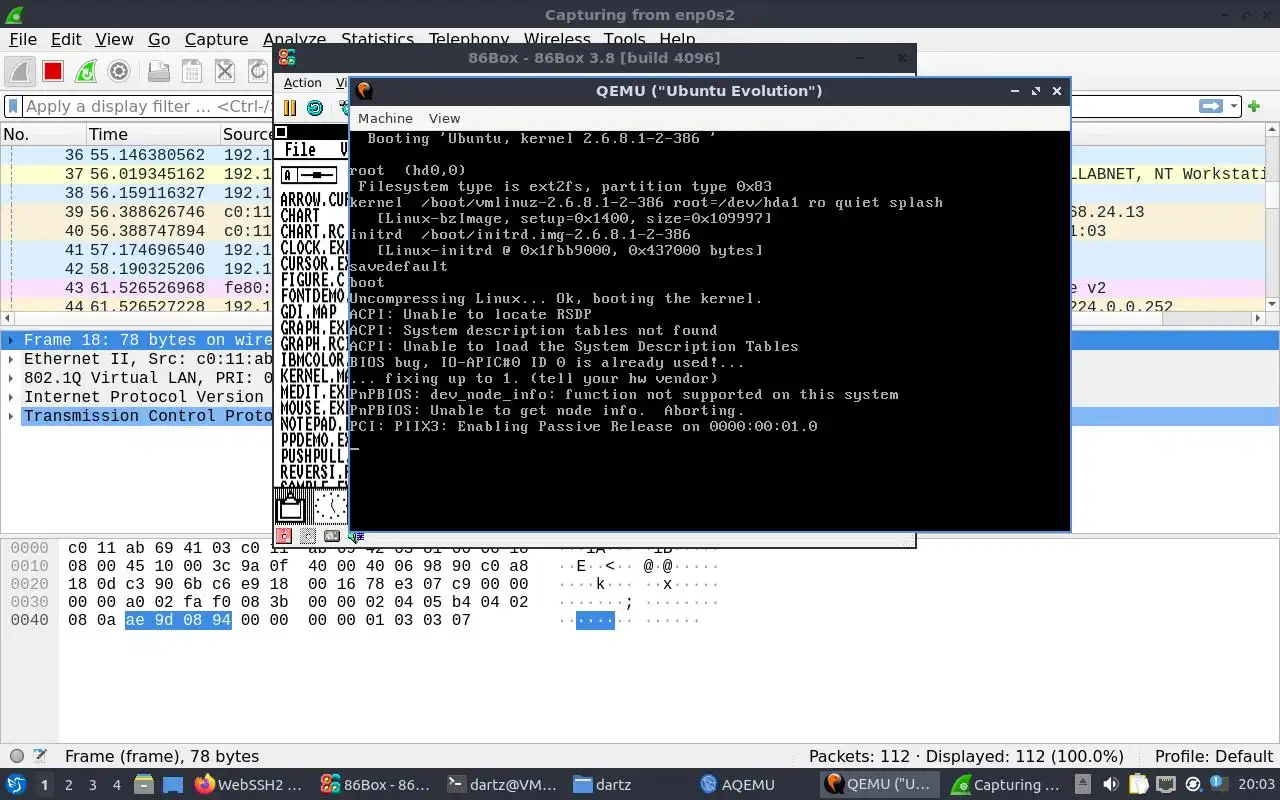Select drive A icon in 86Box guest
Image resolution: width=1280 pixels, height=800 pixels.
pyautogui.click(x=308, y=175)
